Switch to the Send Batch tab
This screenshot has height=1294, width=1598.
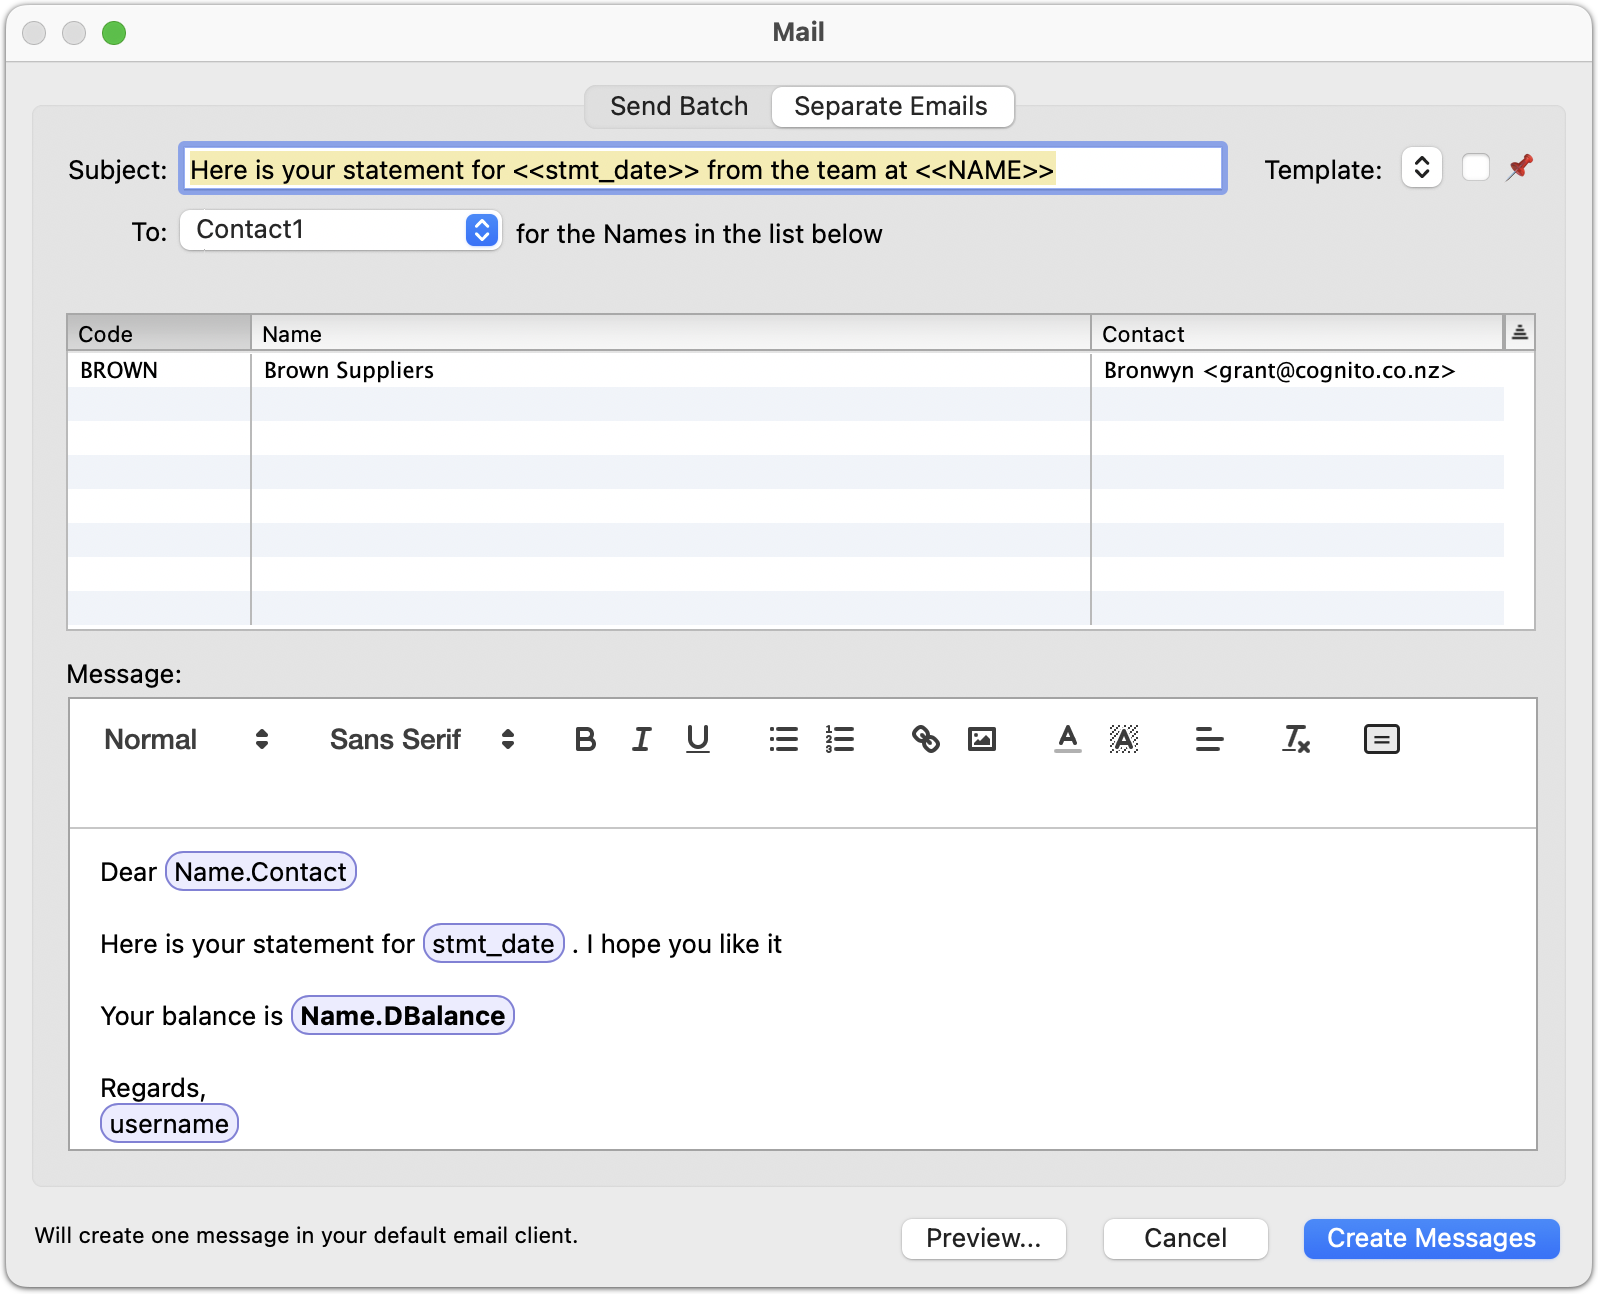(x=679, y=106)
